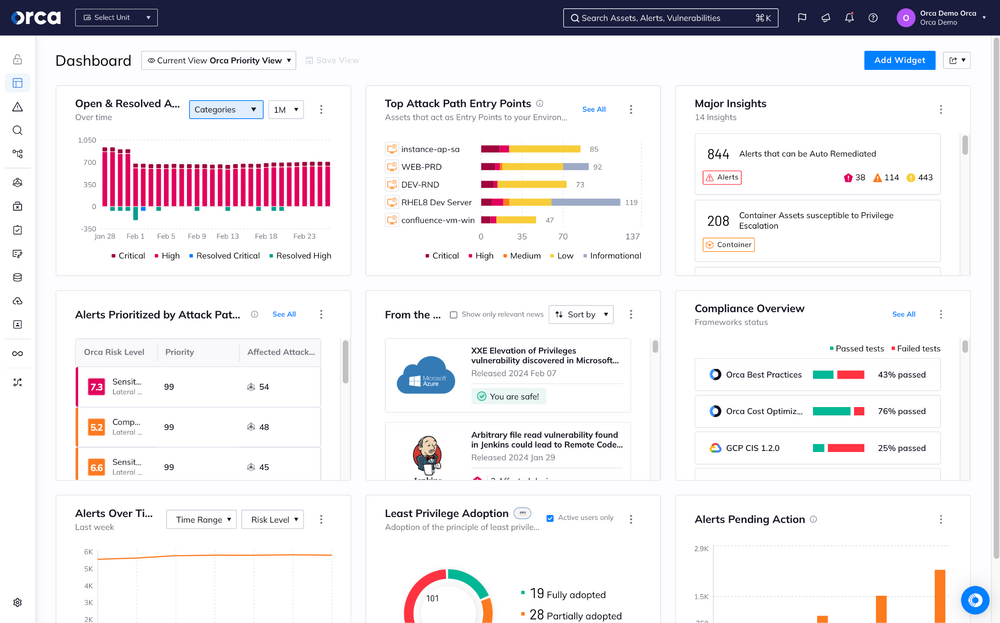
Task: Open the help question mark icon
Action: 873,18
